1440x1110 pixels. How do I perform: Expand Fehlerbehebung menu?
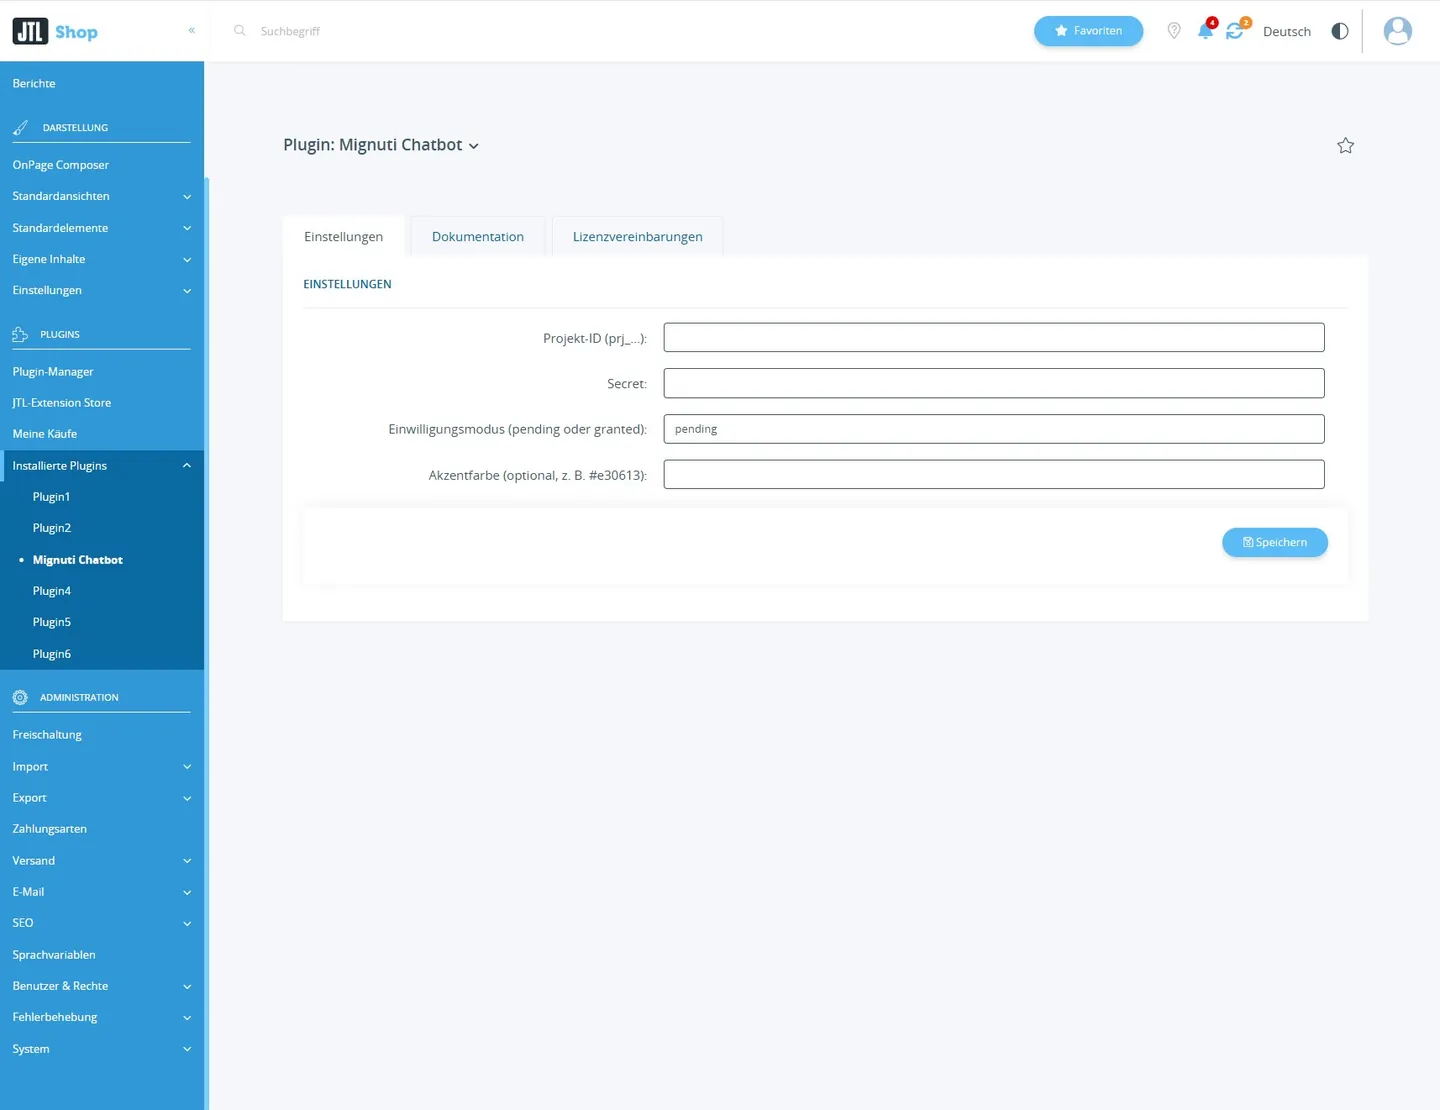[102, 1017]
